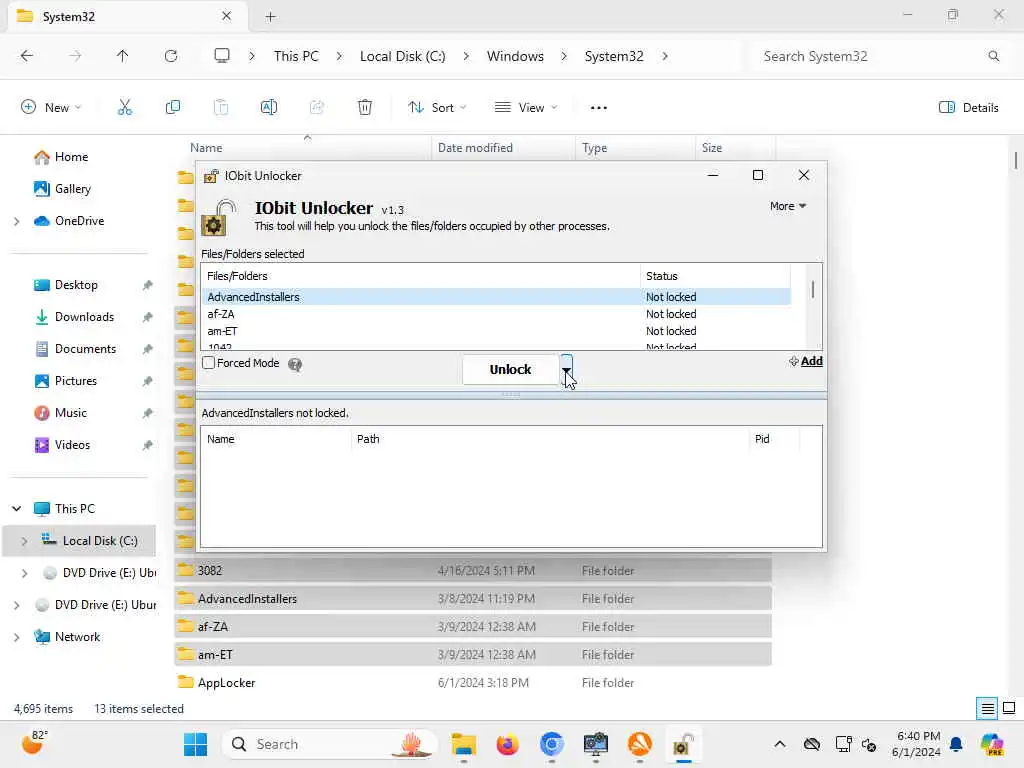Open the Windows Start menu
This screenshot has height=768, width=1024.
(195, 744)
